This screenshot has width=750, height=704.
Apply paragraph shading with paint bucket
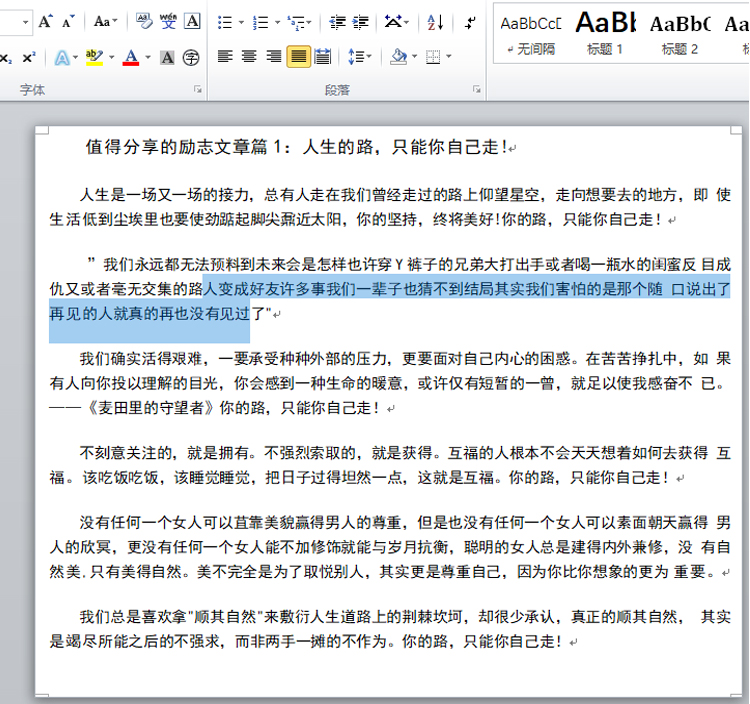point(398,56)
